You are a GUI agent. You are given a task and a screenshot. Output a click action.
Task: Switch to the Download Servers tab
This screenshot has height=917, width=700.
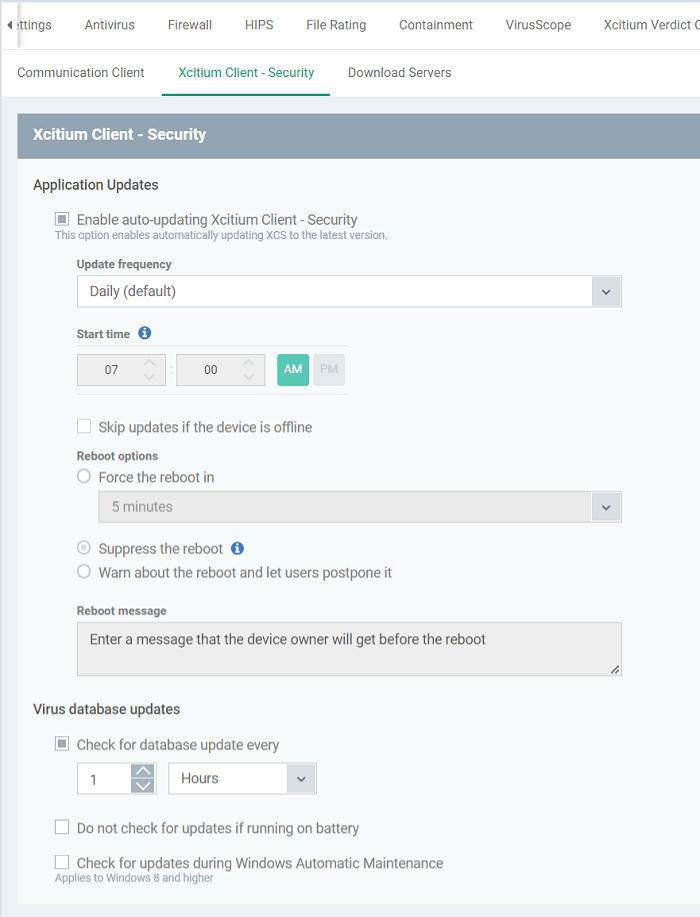[399, 72]
